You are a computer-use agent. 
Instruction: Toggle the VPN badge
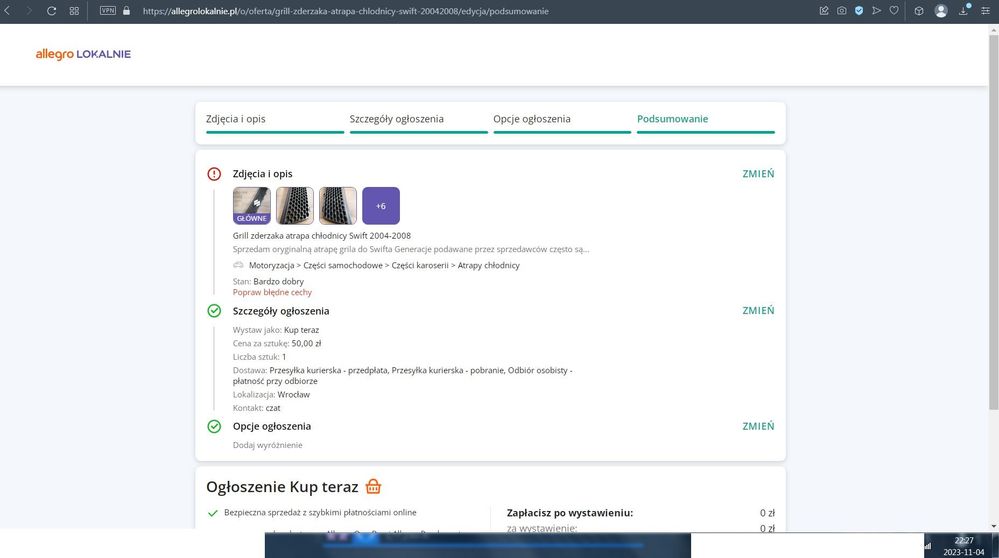click(108, 11)
